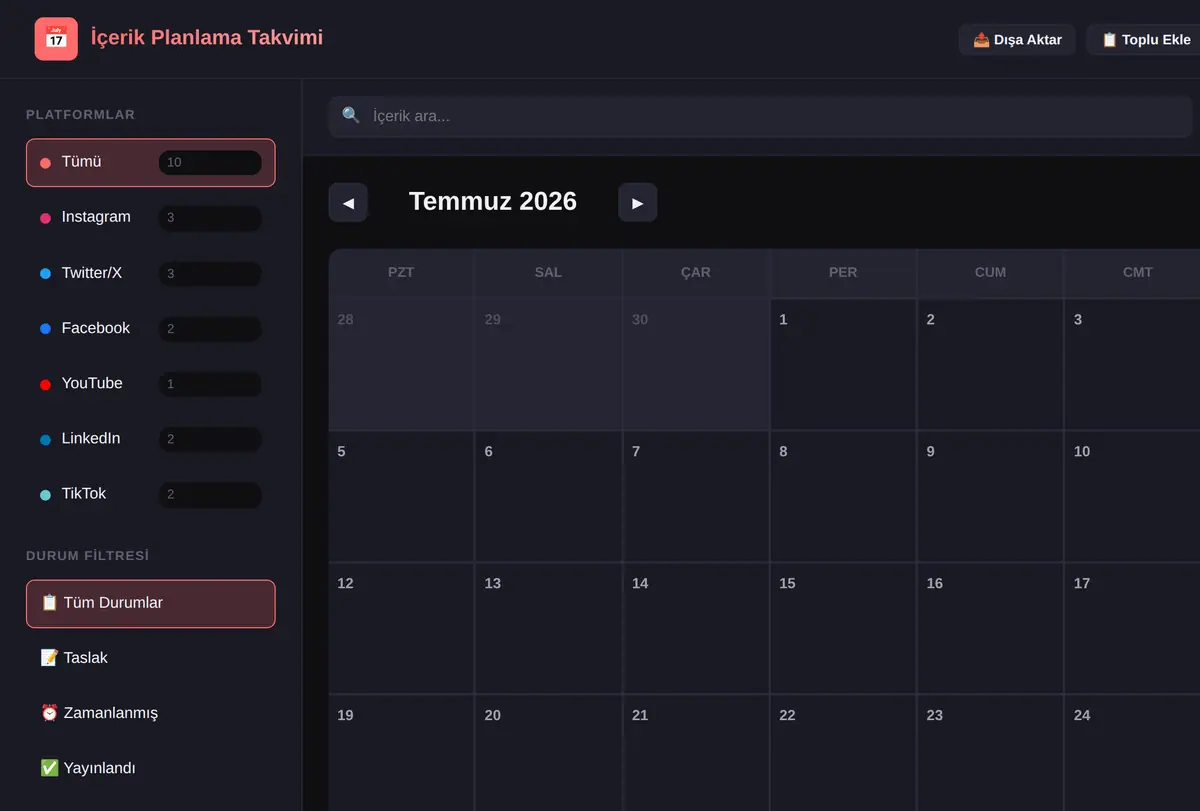Screen dimensions: 1200x811
Task: Filter content by Facebook
Action: tap(150, 328)
